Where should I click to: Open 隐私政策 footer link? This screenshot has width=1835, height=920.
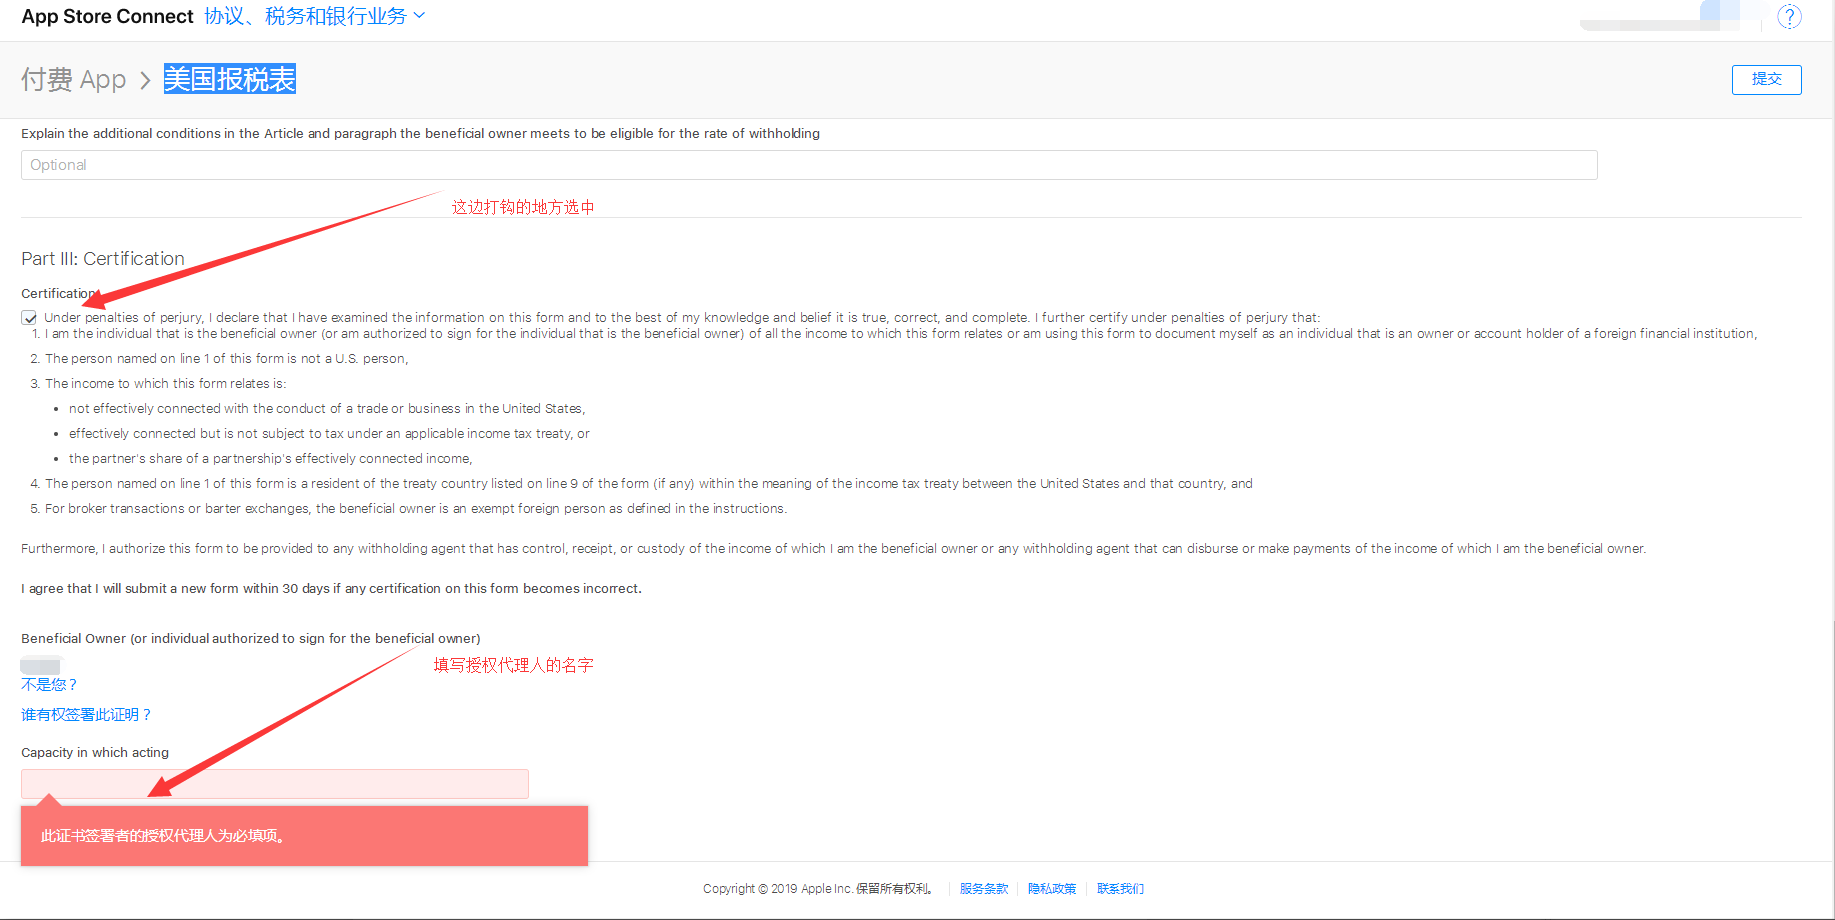(1052, 889)
